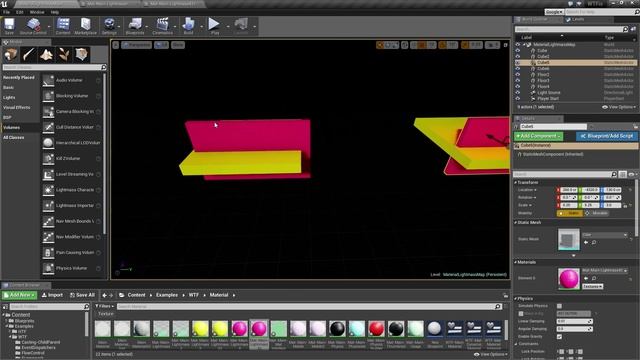This screenshot has height=360, width=640.
Task: Open the Build options dropdown arrow
Action: click(201, 26)
